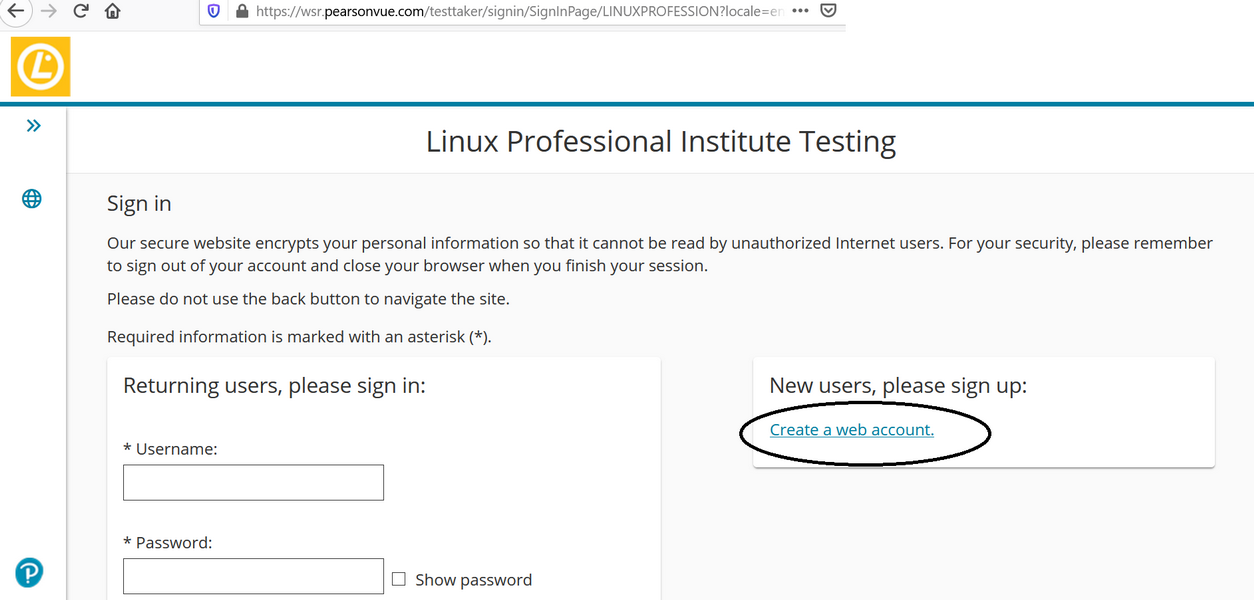
Task: Click the browser back arrow
Action: point(14,11)
